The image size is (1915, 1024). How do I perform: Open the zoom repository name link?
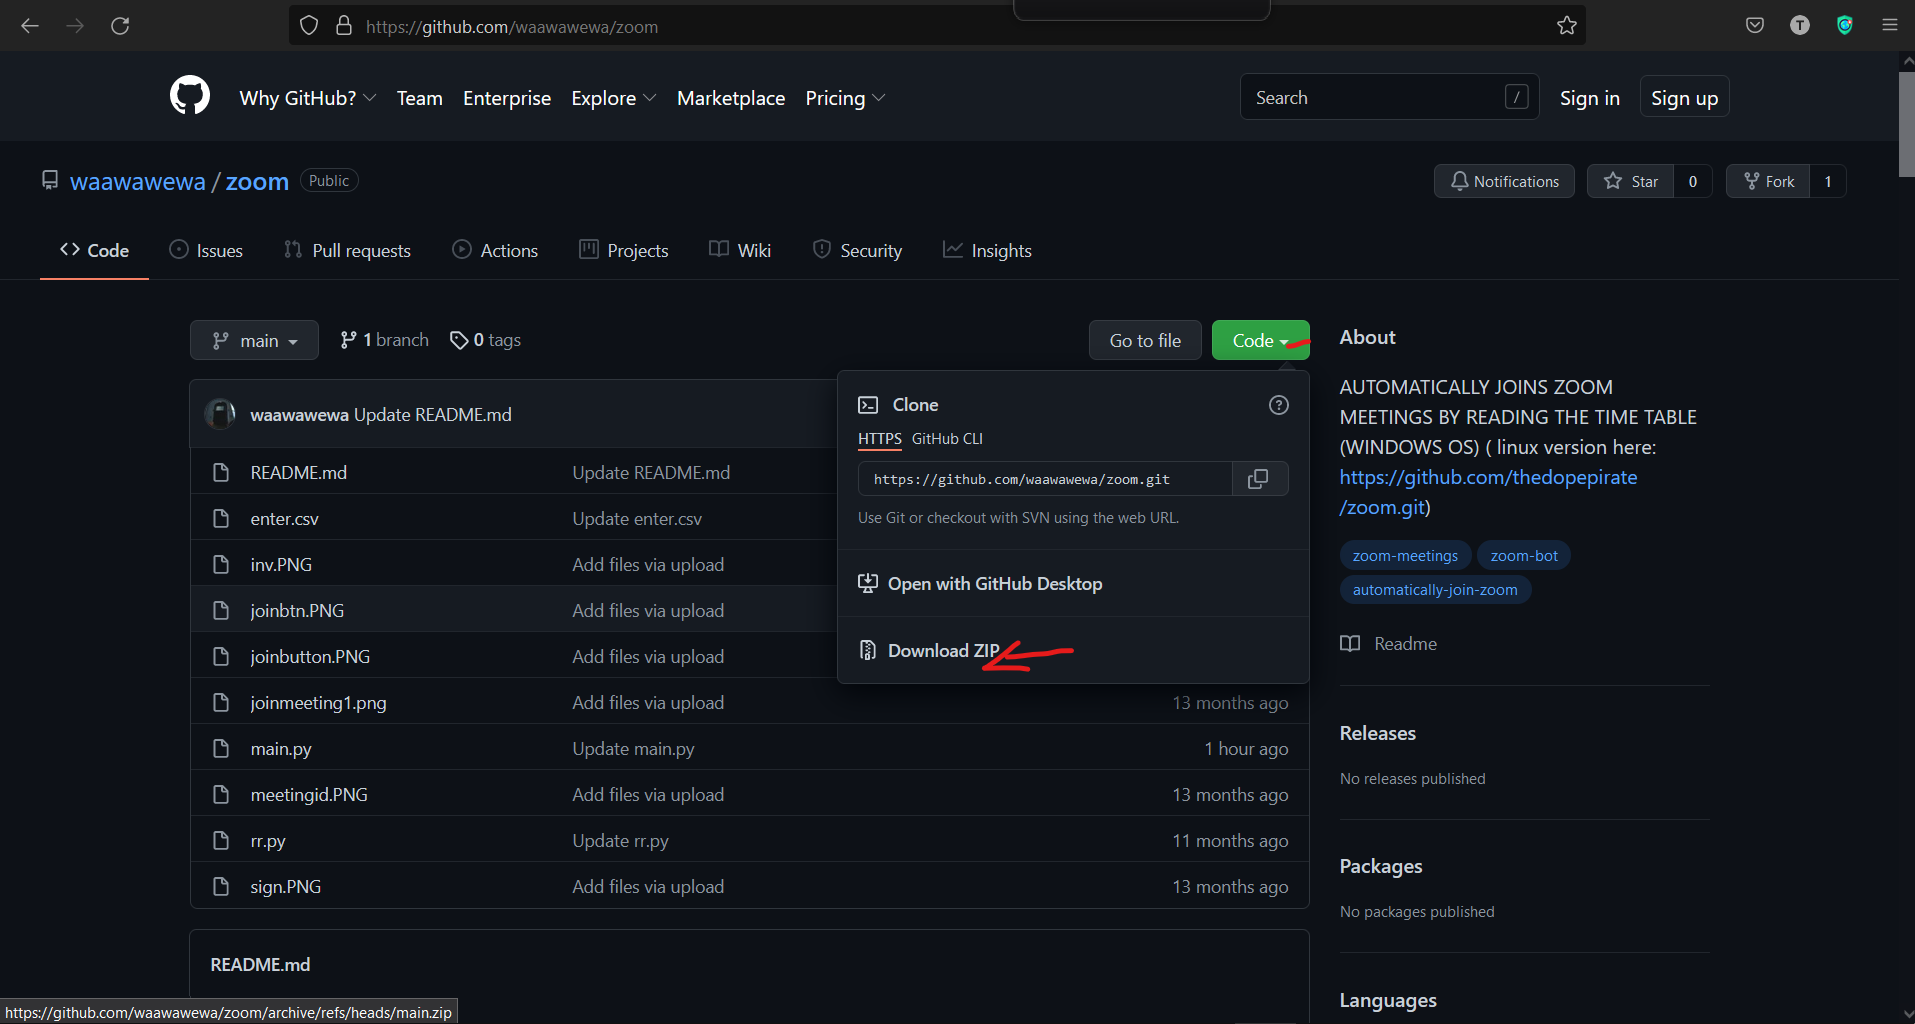257,181
